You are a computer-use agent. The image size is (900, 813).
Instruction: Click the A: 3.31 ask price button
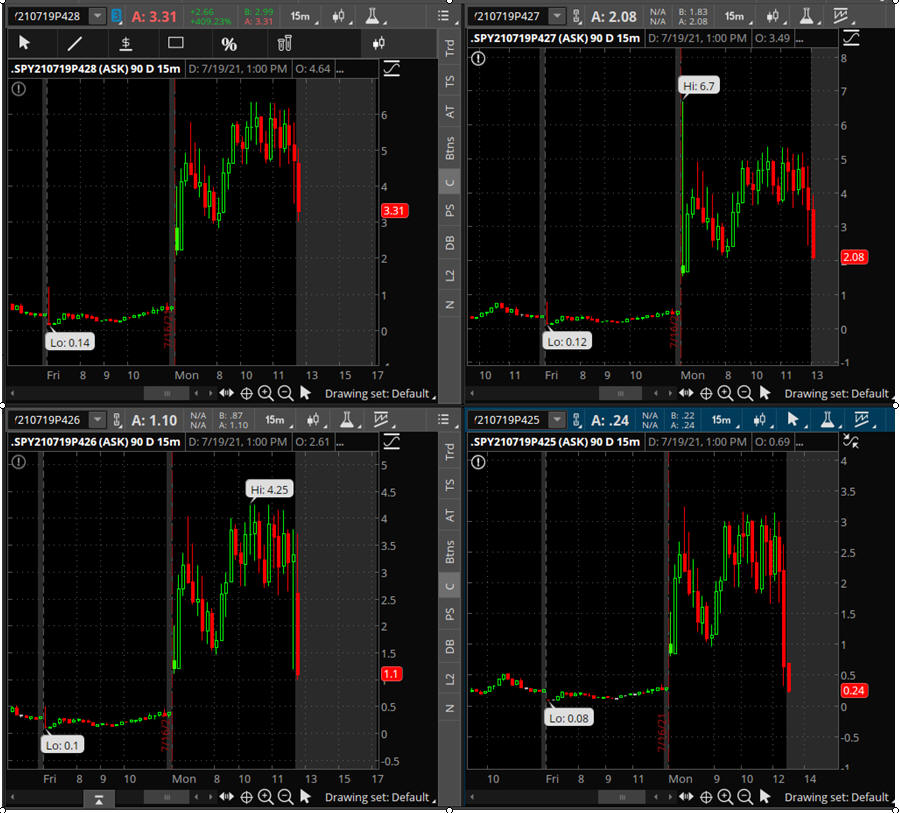[154, 17]
